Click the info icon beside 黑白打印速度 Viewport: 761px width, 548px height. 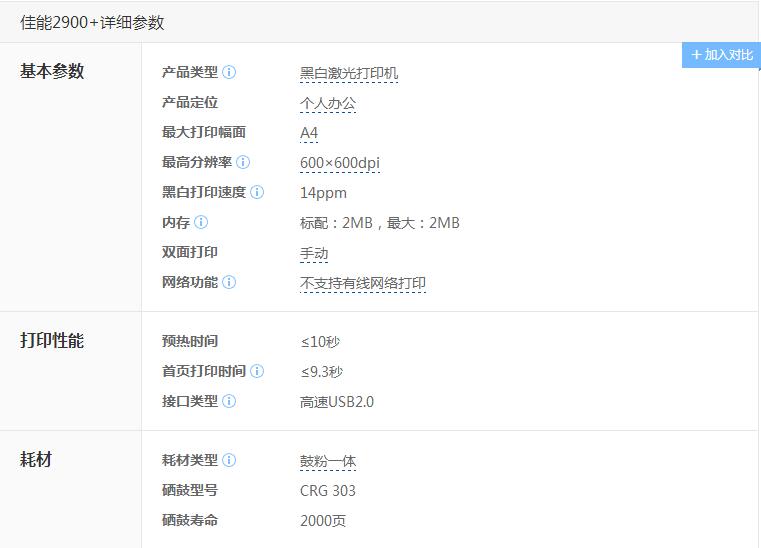(257, 192)
